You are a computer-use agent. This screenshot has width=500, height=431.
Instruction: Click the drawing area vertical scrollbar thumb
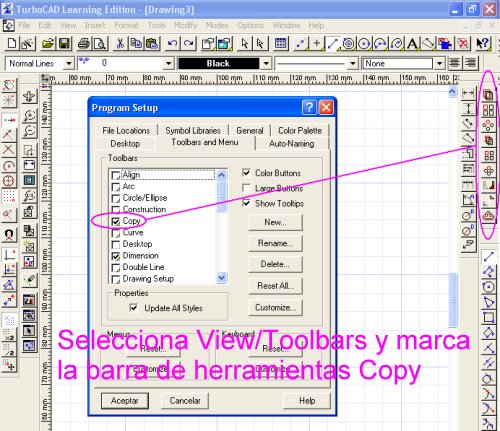tap(452, 300)
